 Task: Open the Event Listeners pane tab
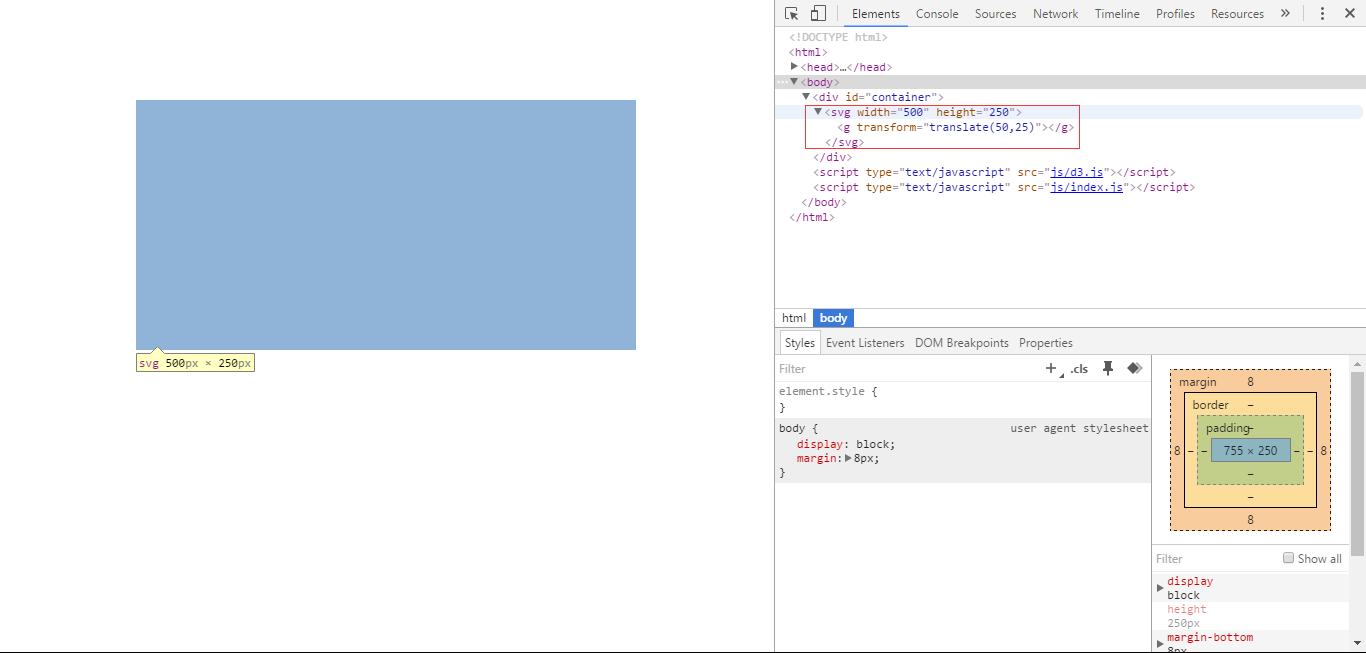[x=865, y=343]
